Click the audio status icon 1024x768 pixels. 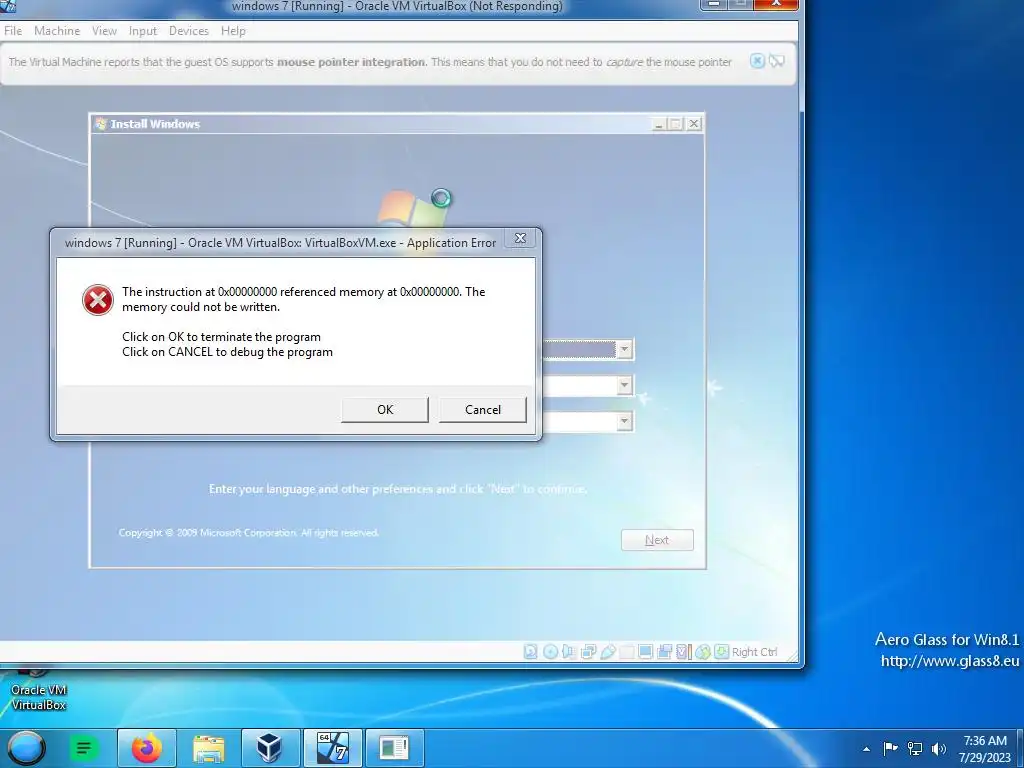point(569,652)
